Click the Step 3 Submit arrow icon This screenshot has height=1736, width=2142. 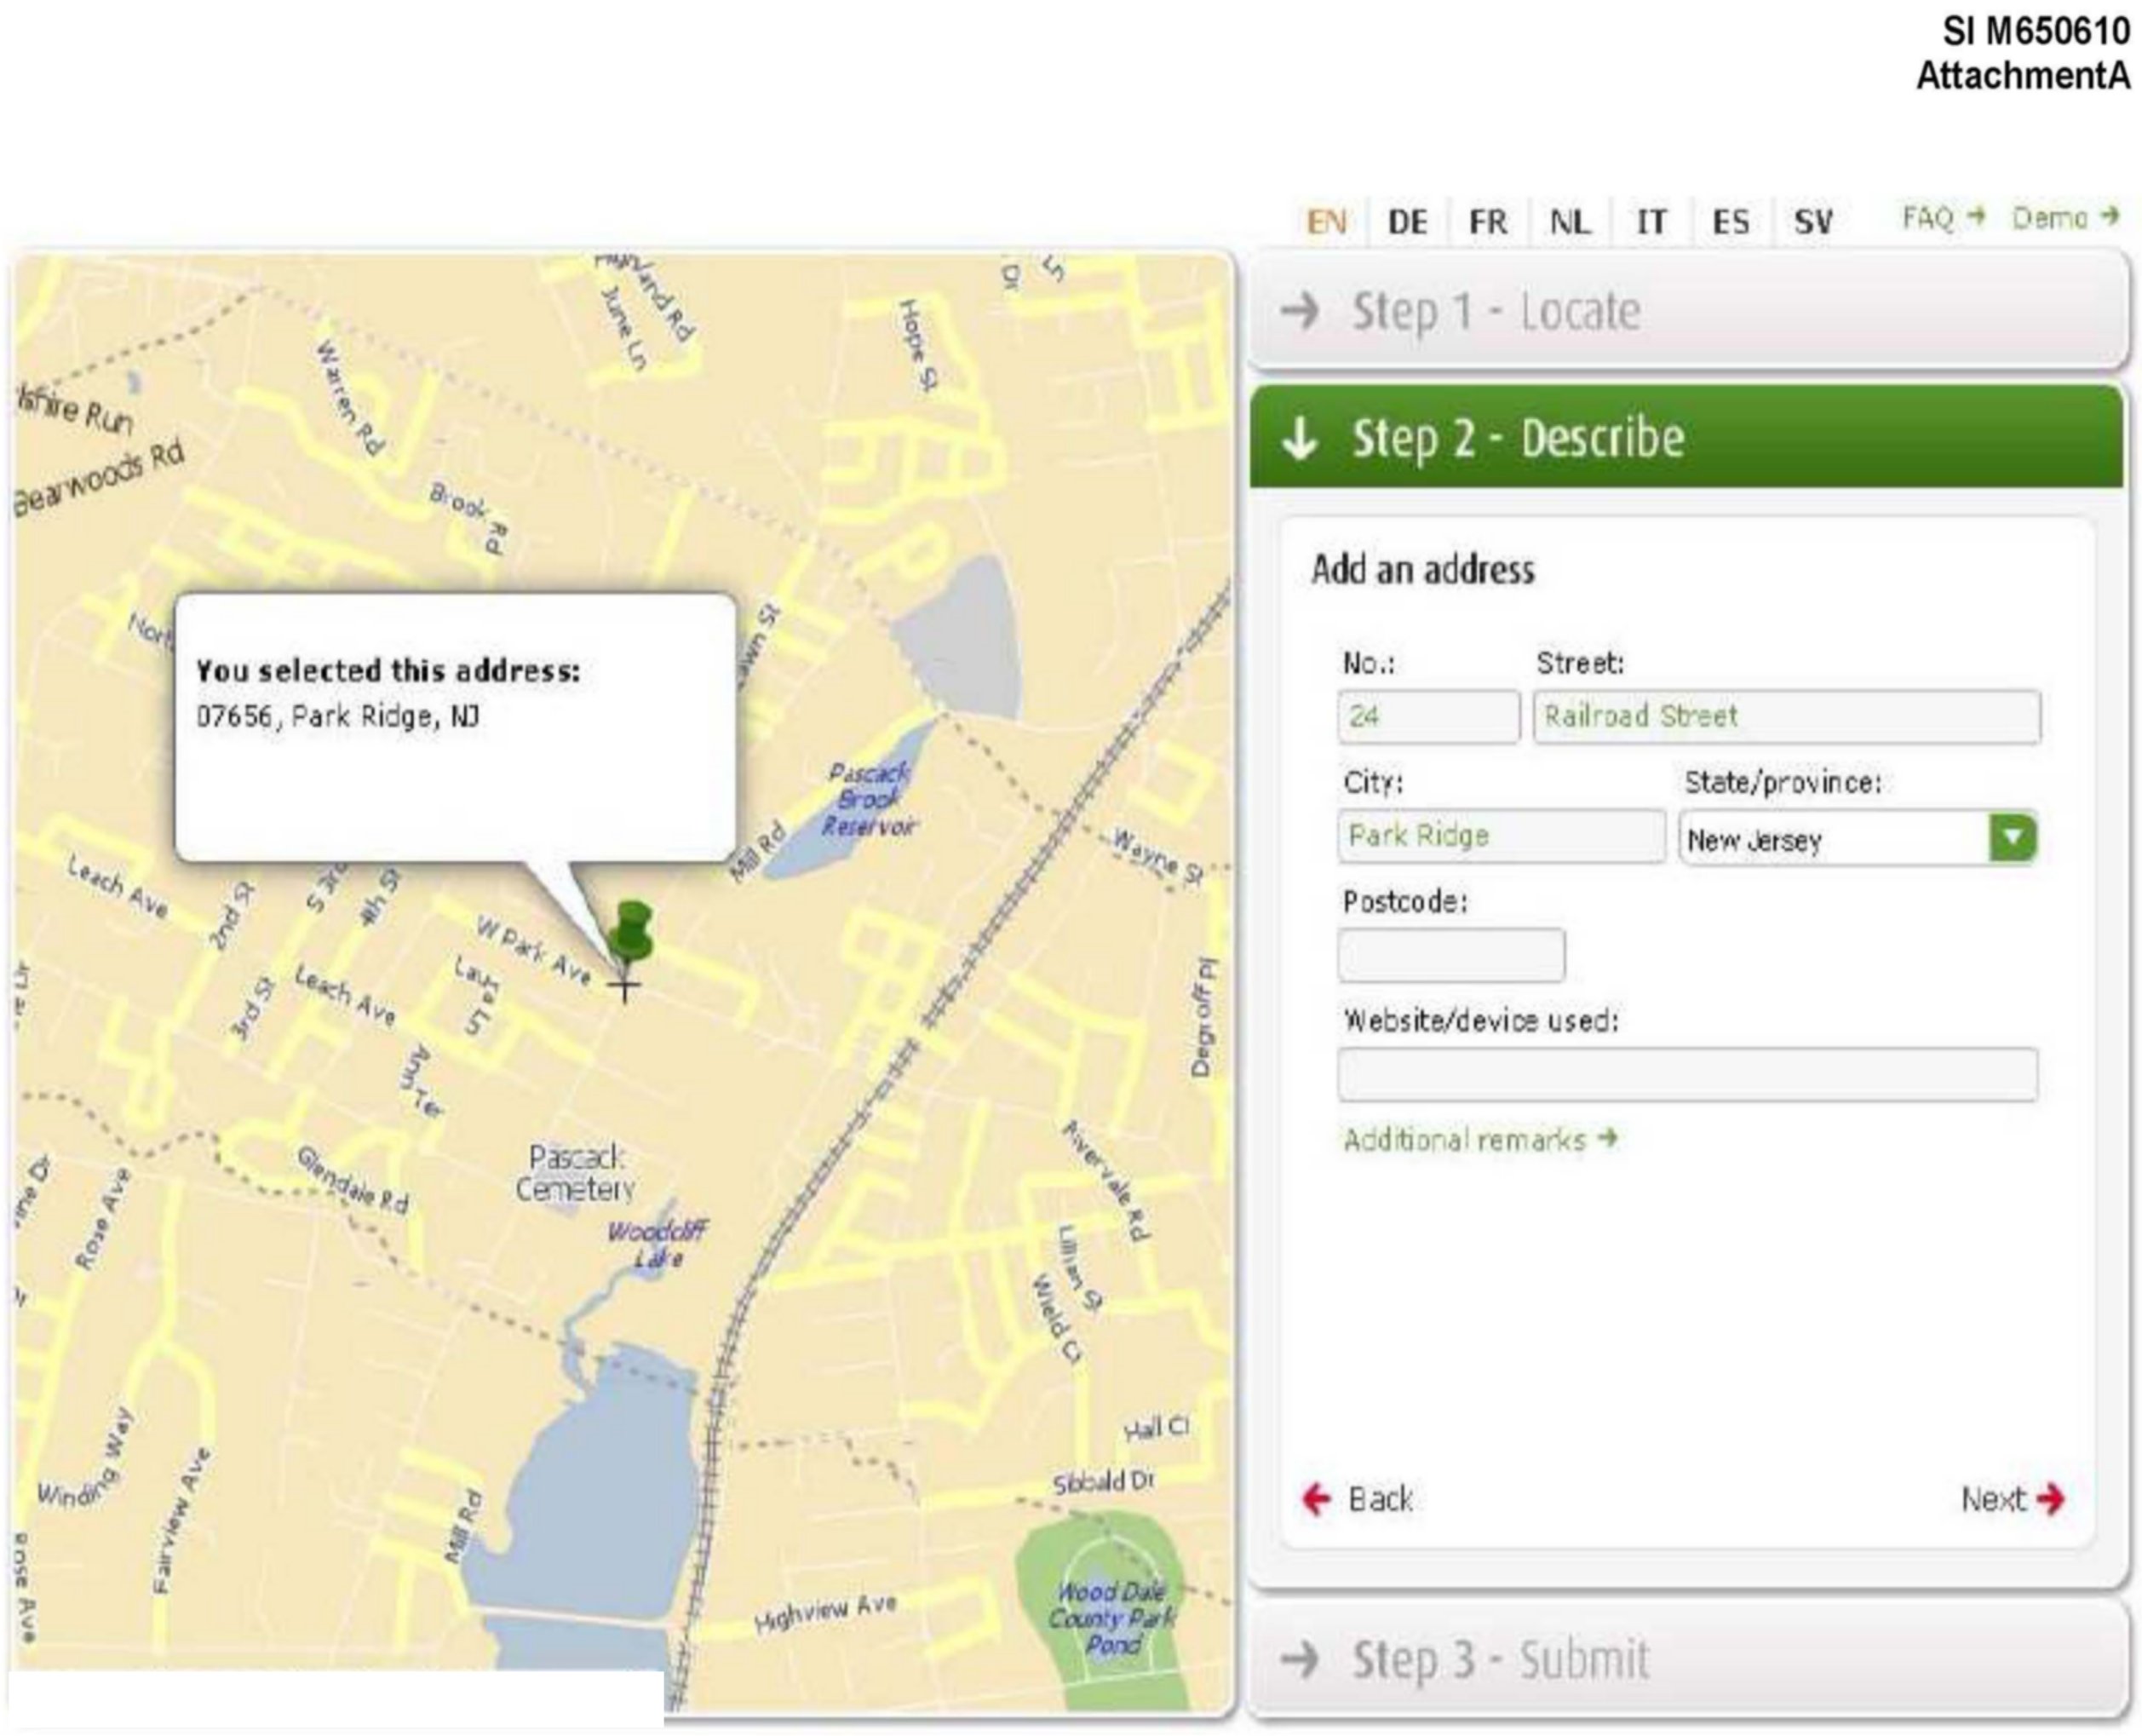pos(1300,1659)
